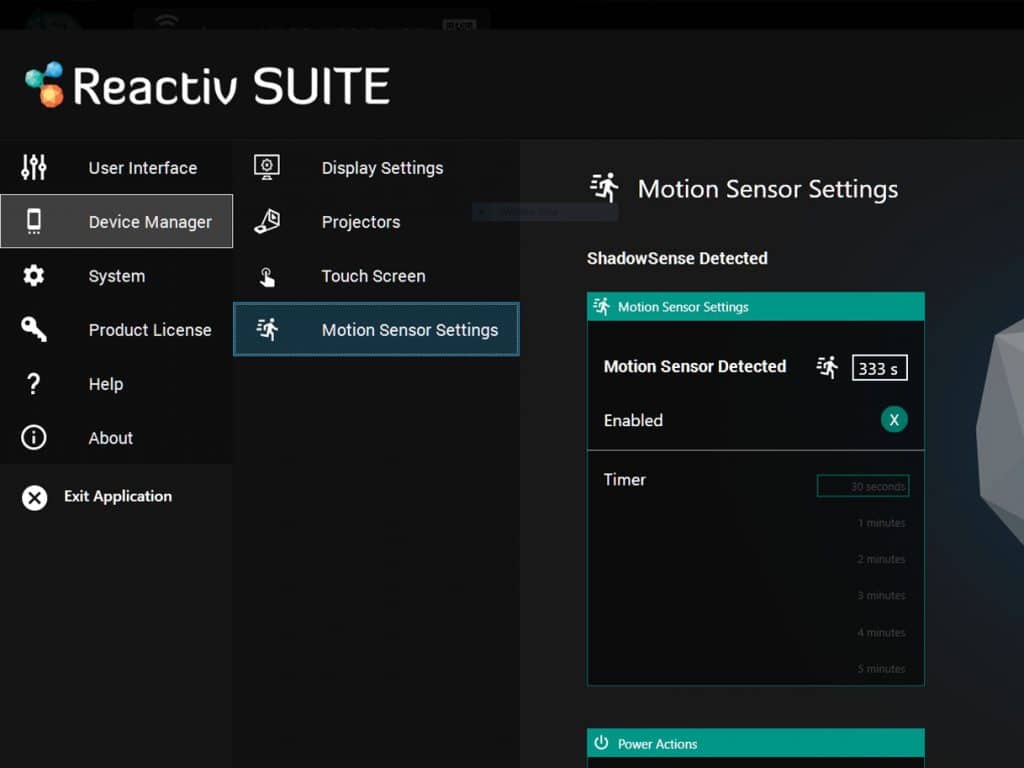Click the Touch Screen hand icon

[267, 276]
